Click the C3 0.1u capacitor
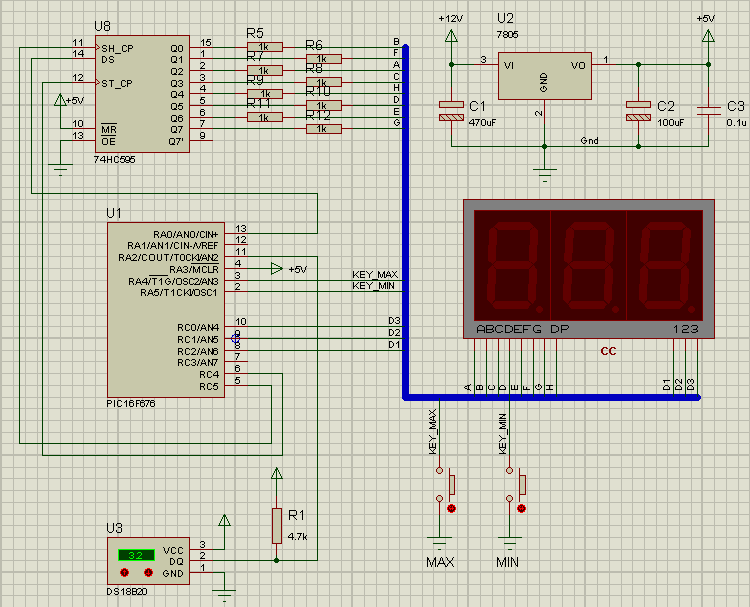The width and height of the screenshot is (750, 607). tap(708, 111)
